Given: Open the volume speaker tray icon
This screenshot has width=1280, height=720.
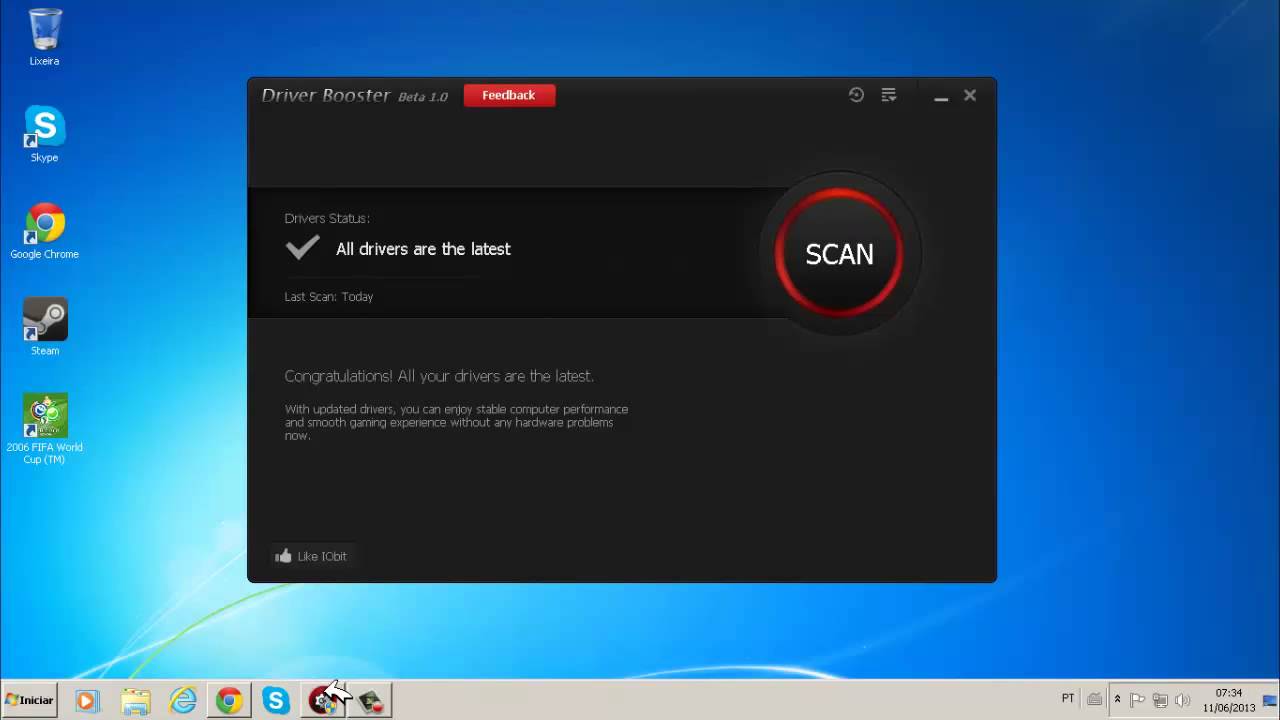Looking at the screenshot, I should pos(1183,700).
